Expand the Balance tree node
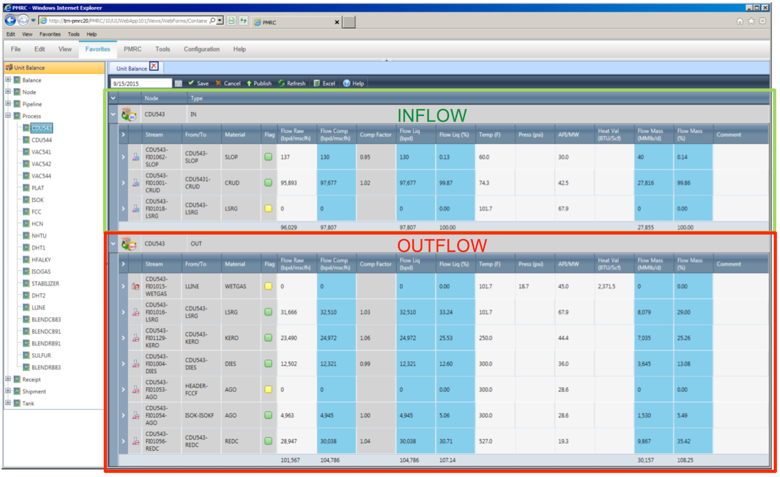Viewport: 780px width, 477px height. click(8, 79)
